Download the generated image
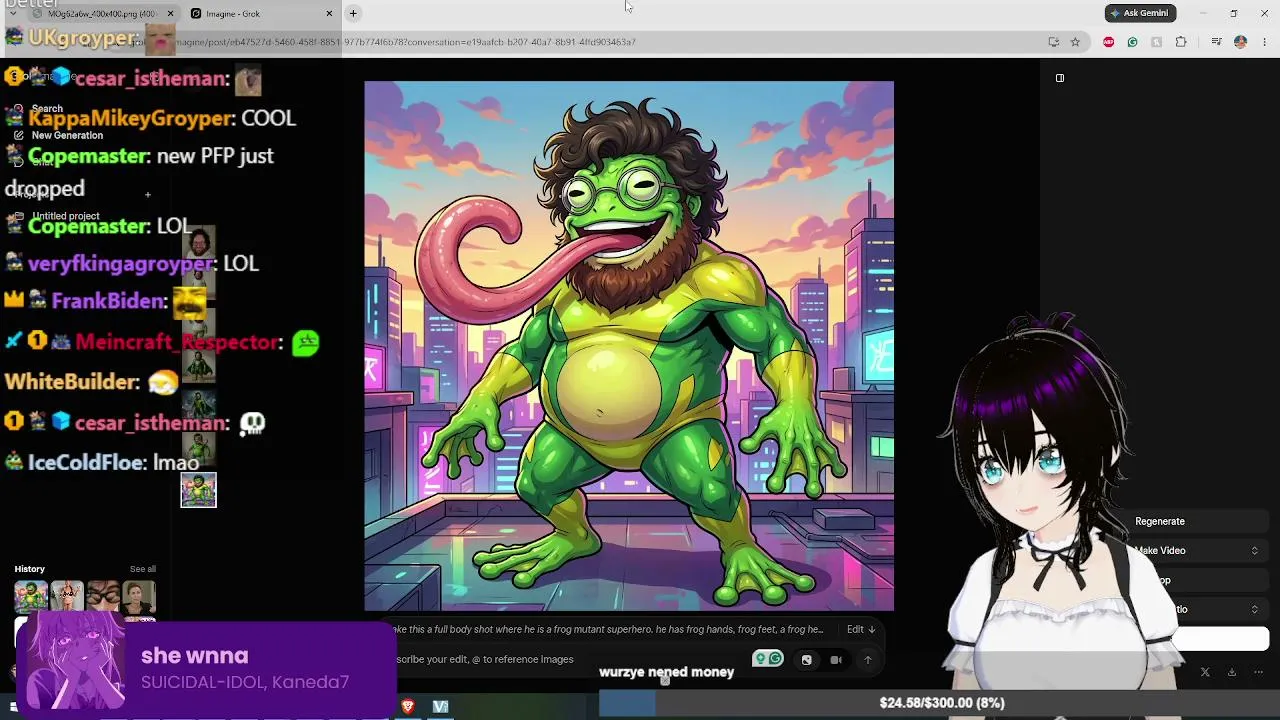Screen dimensions: 1280x720 (x=1232, y=672)
